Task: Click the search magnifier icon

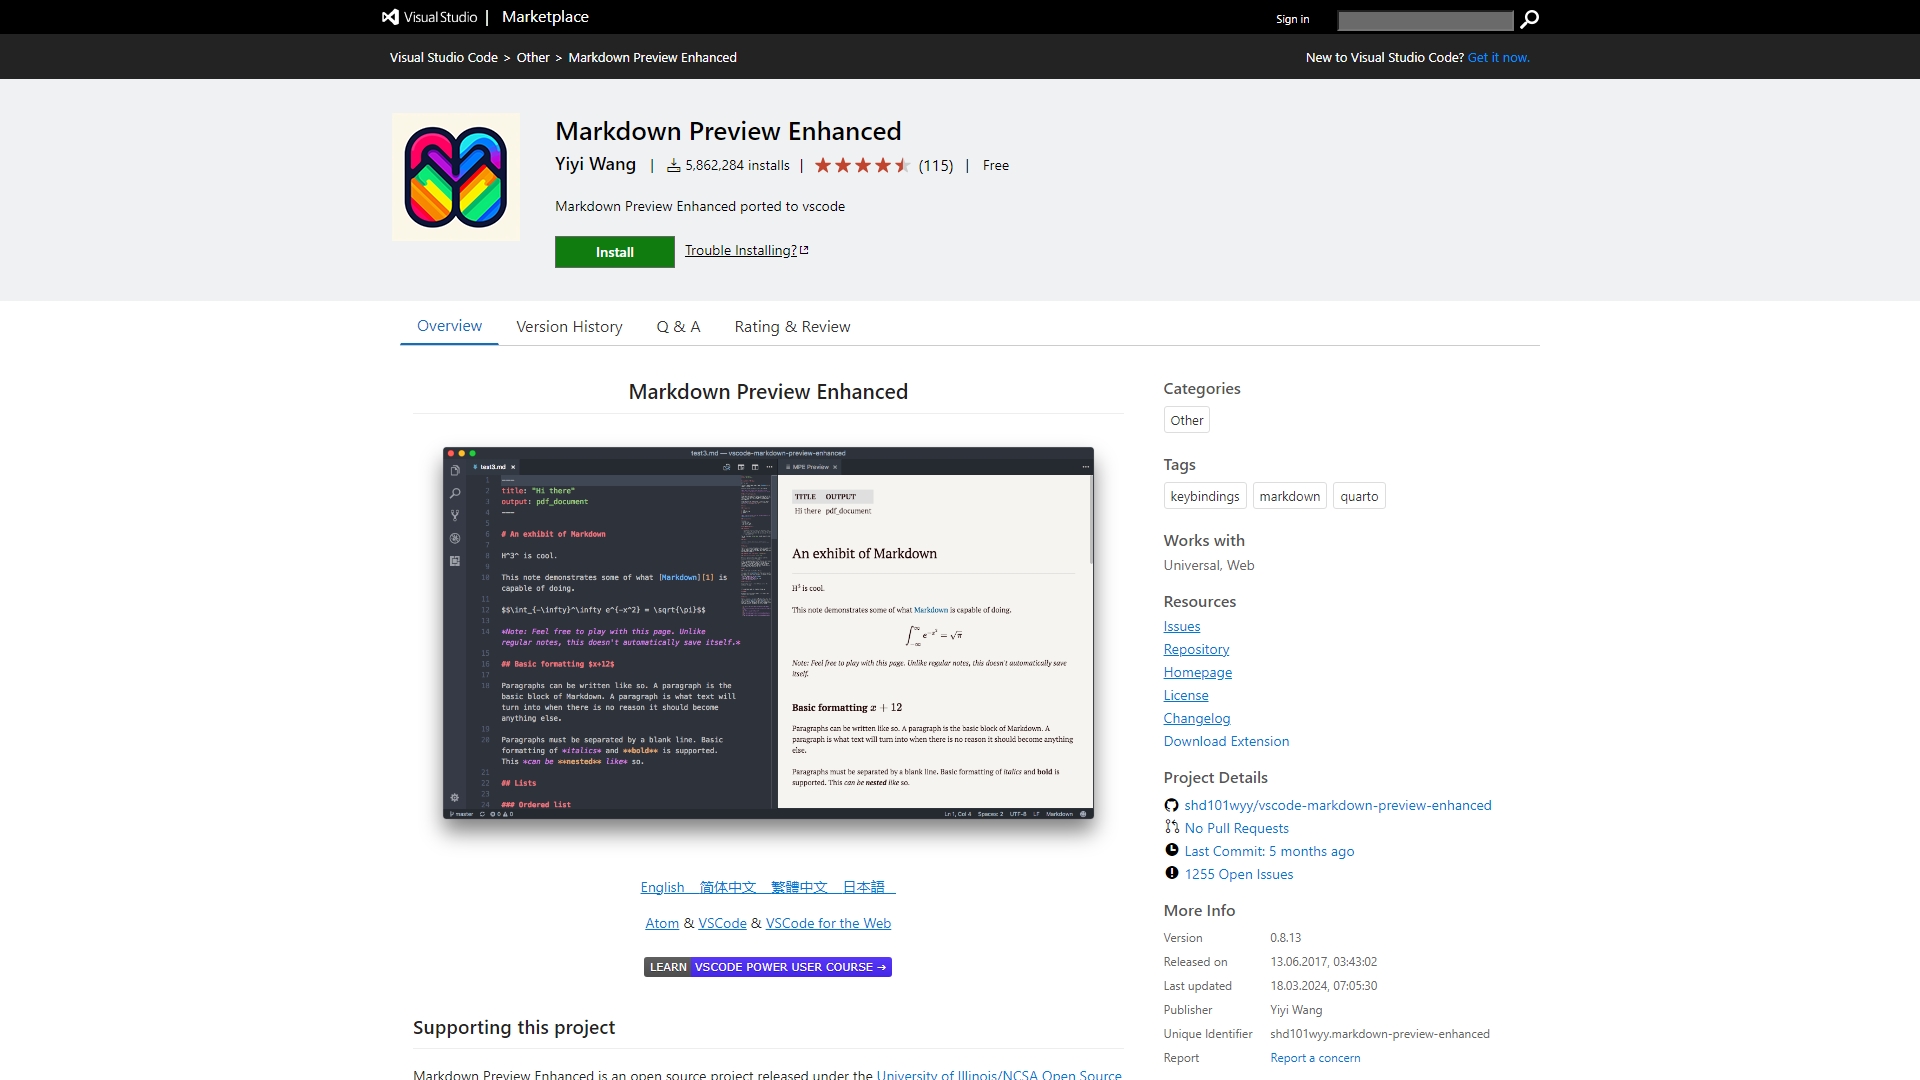Action: (x=1529, y=19)
